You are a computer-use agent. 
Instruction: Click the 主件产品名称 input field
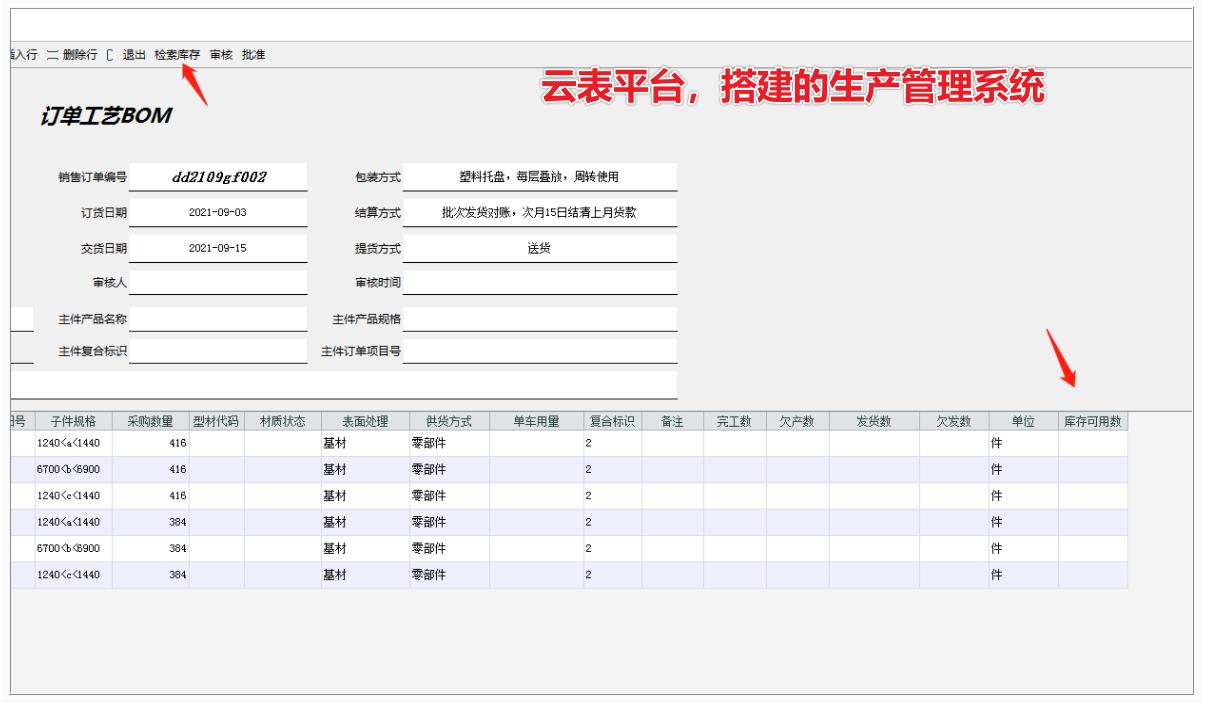click(222, 315)
